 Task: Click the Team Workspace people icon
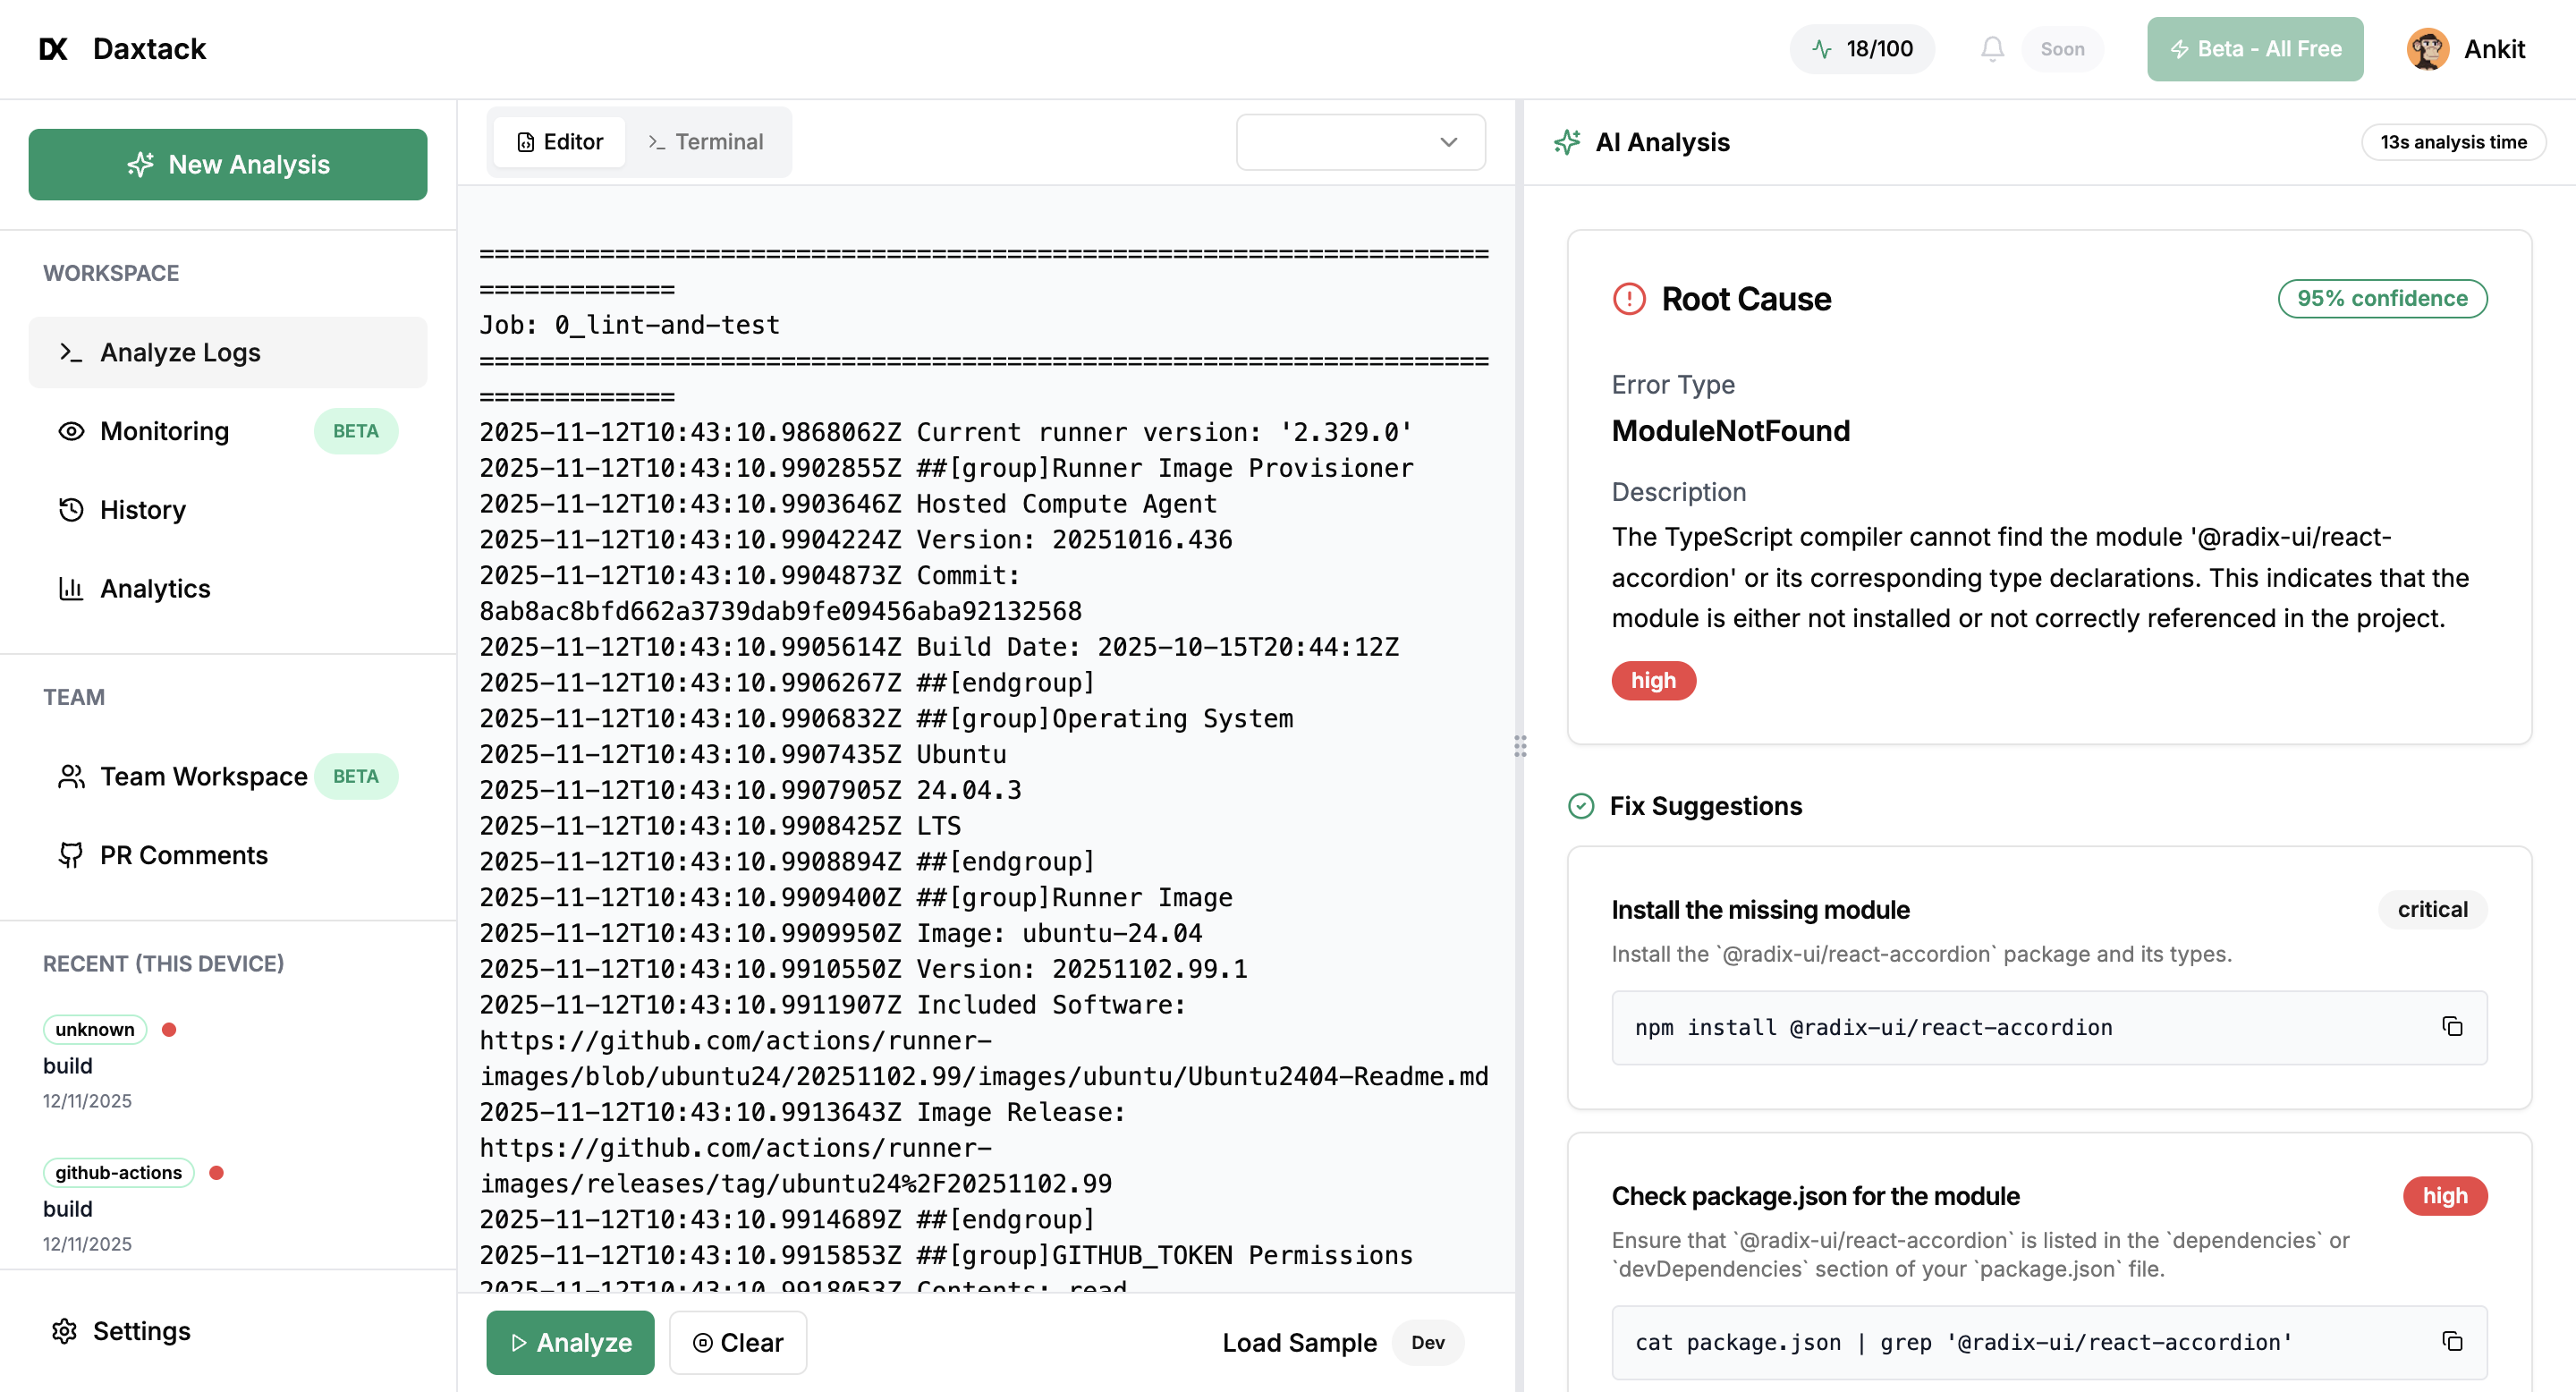[x=71, y=776]
